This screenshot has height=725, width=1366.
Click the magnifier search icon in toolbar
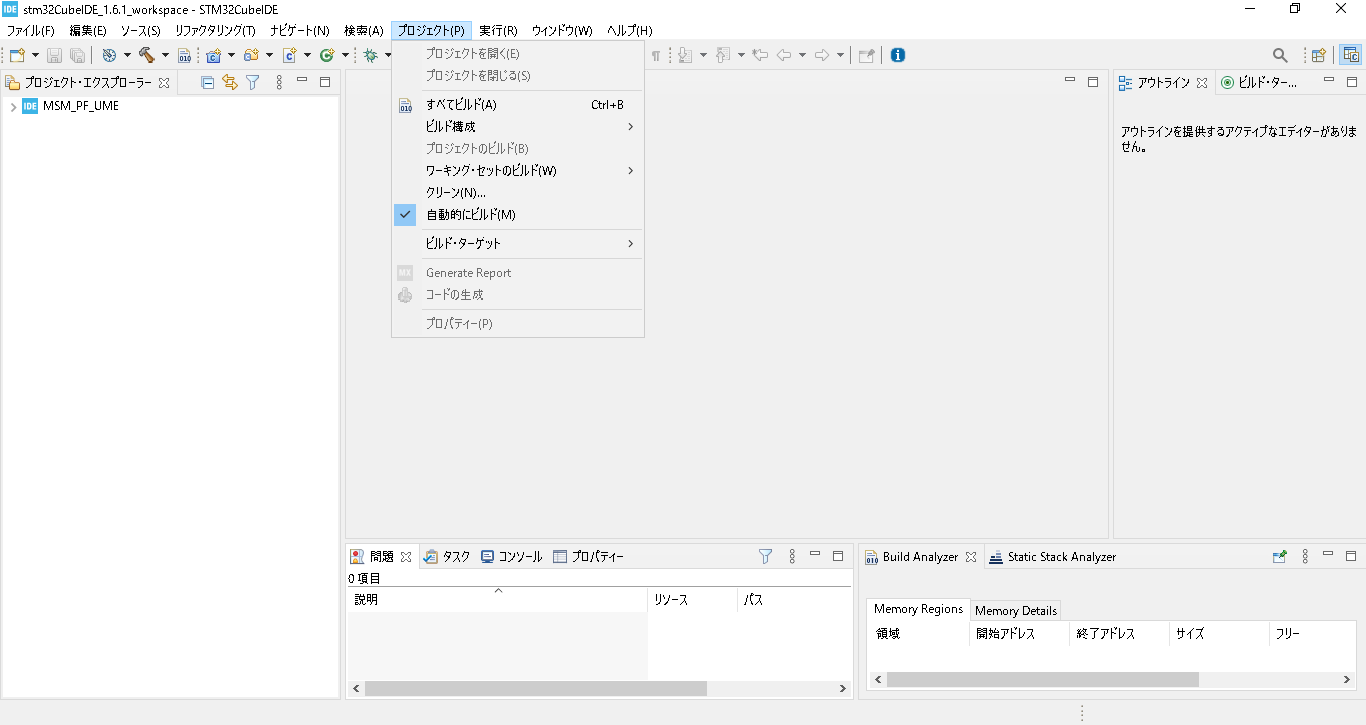pyautogui.click(x=1280, y=55)
